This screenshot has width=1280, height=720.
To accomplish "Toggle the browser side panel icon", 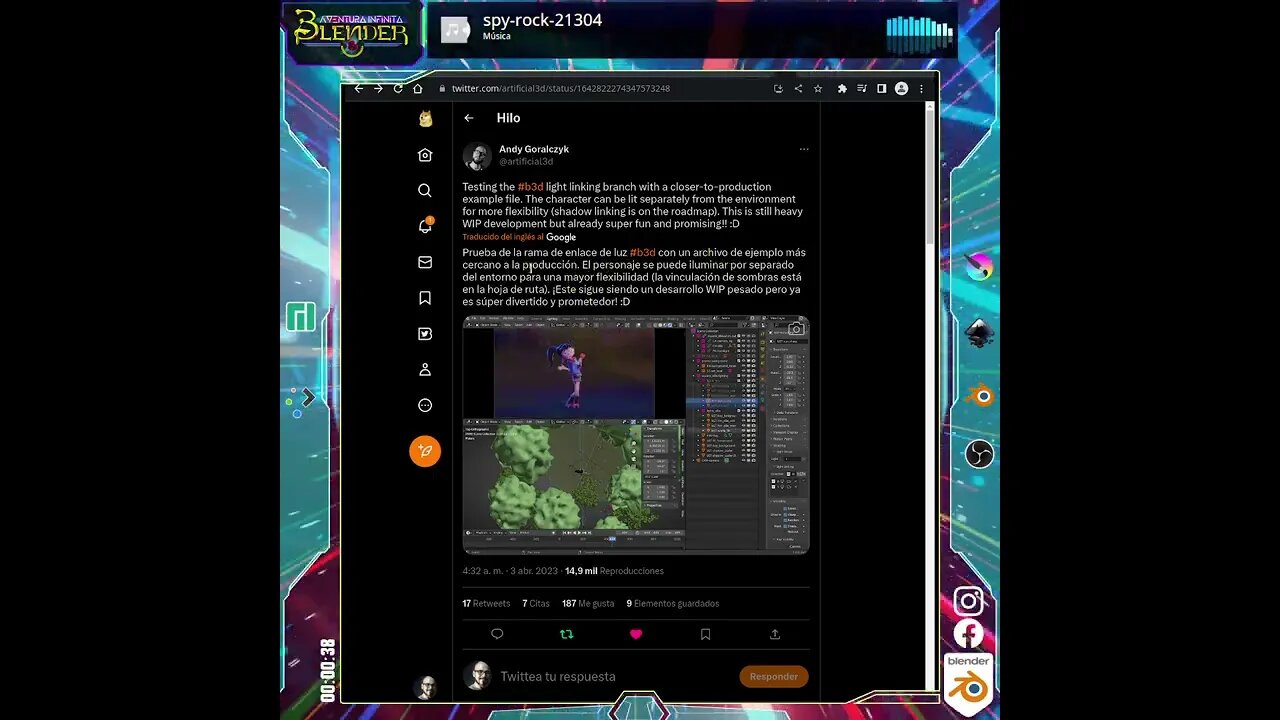I will coord(881,88).
